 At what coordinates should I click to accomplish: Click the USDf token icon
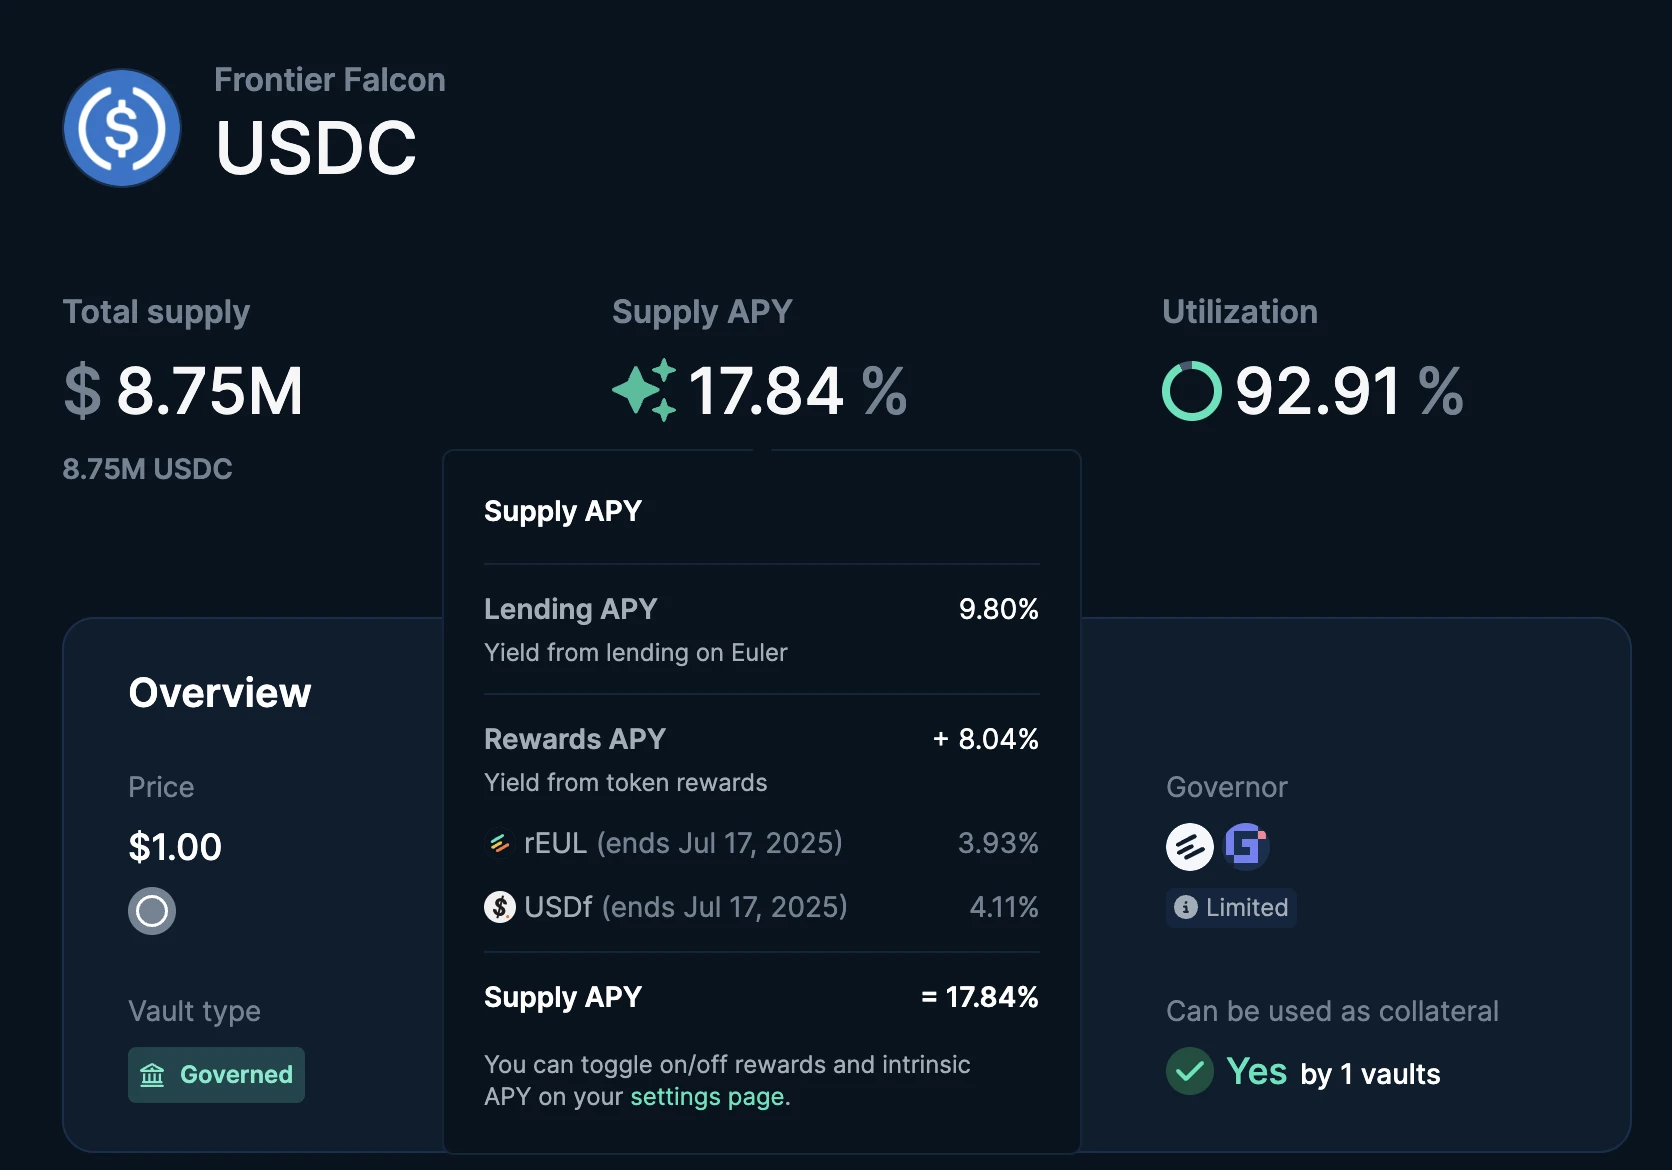[499, 907]
